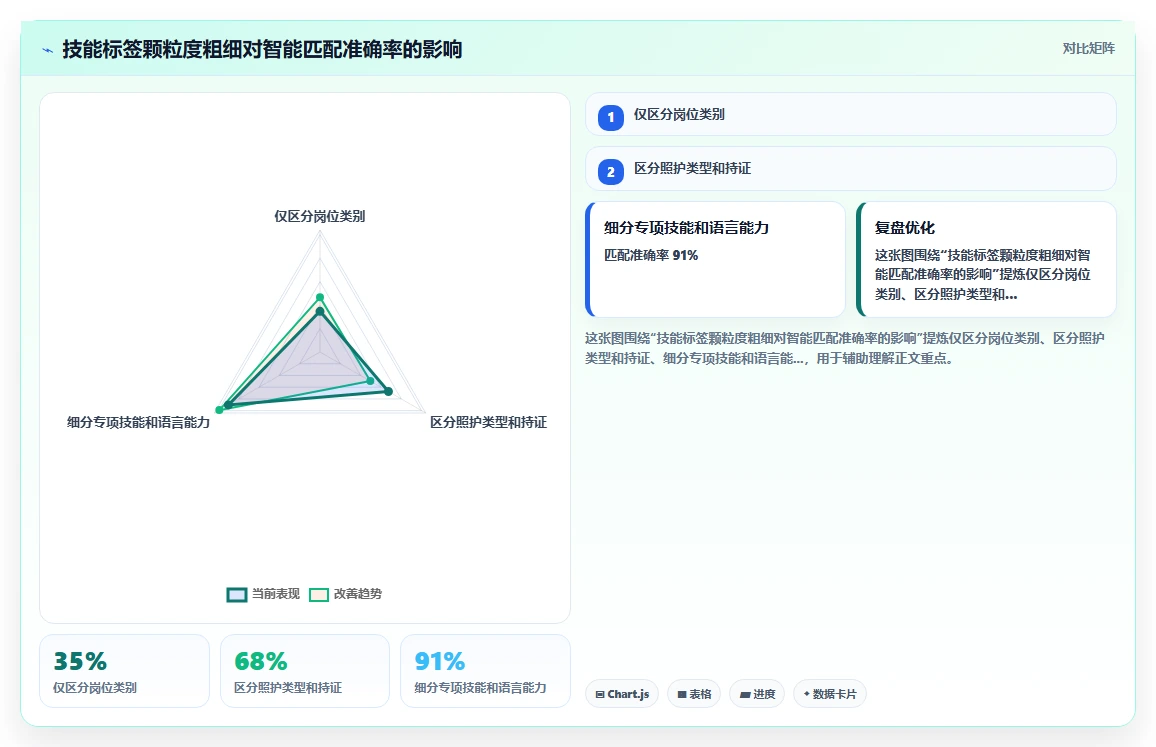Click the 细分专项技能和语言能力 caption under 91%

click(x=480, y=687)
